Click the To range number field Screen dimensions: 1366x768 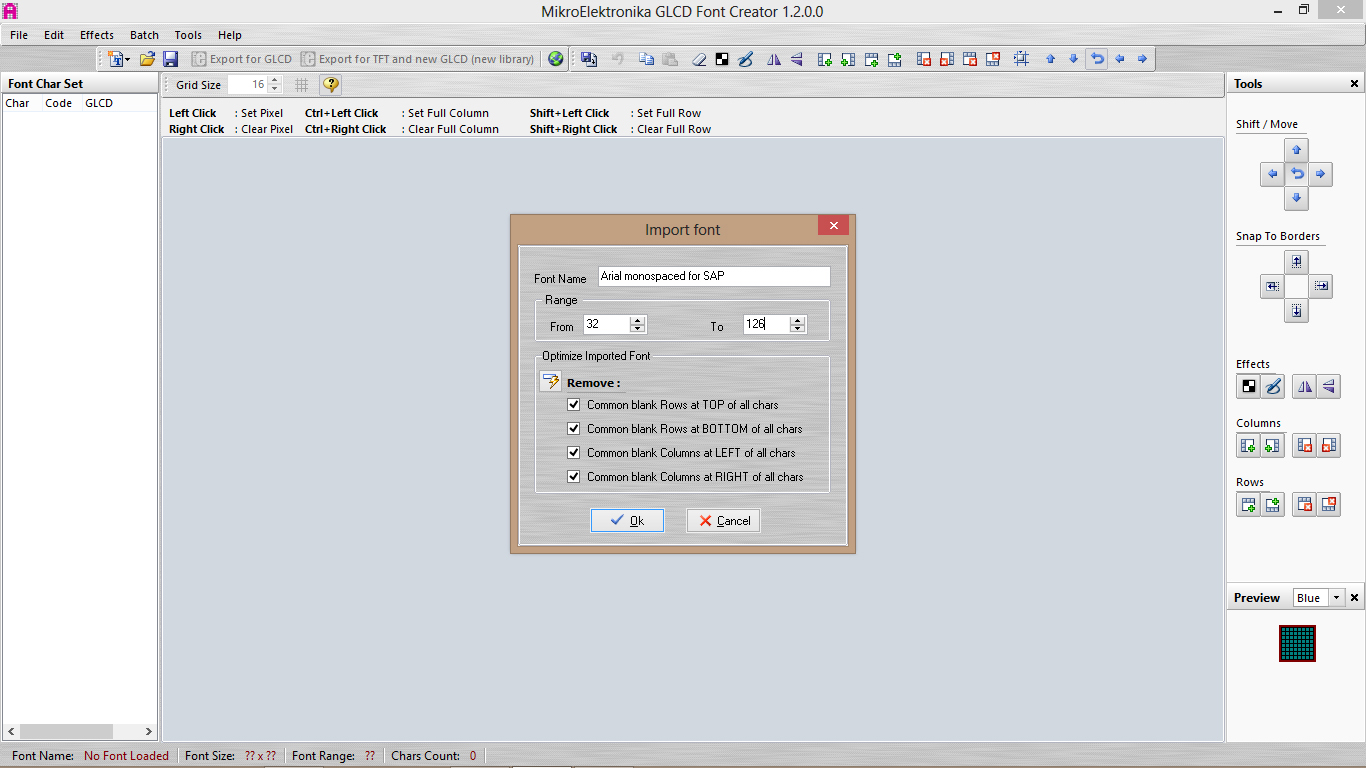point(766,324)
